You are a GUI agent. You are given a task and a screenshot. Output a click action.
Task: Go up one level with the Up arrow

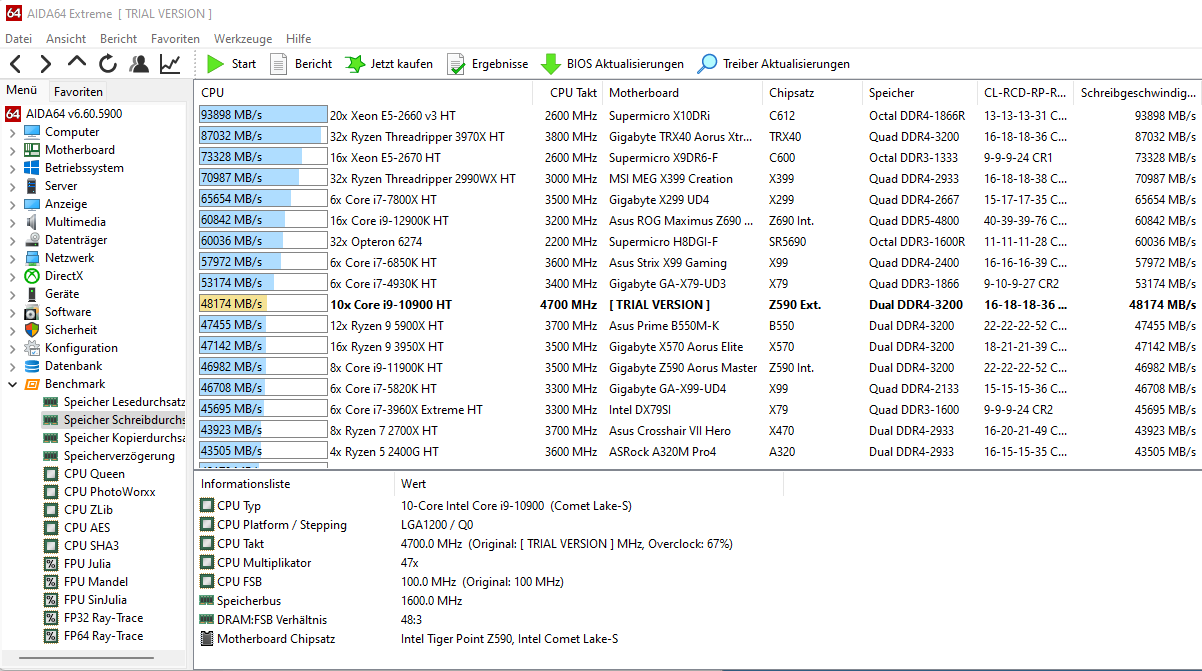(77, 64)
